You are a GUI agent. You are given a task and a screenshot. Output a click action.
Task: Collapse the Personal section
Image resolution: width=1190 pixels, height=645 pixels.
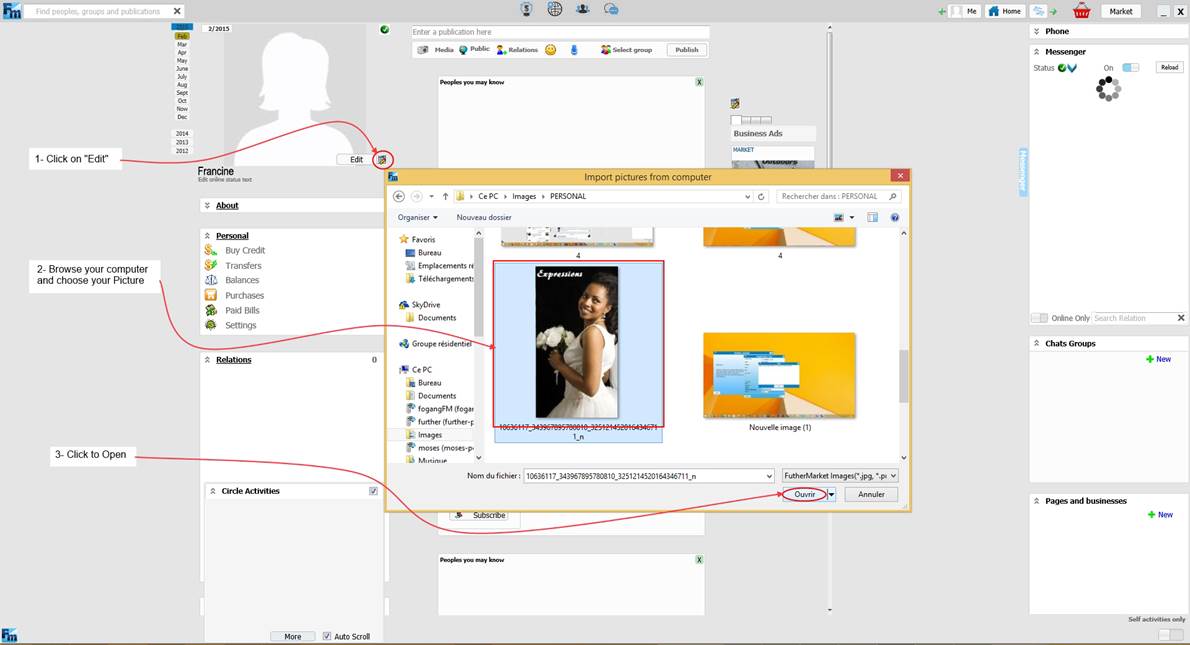[207, 236]
